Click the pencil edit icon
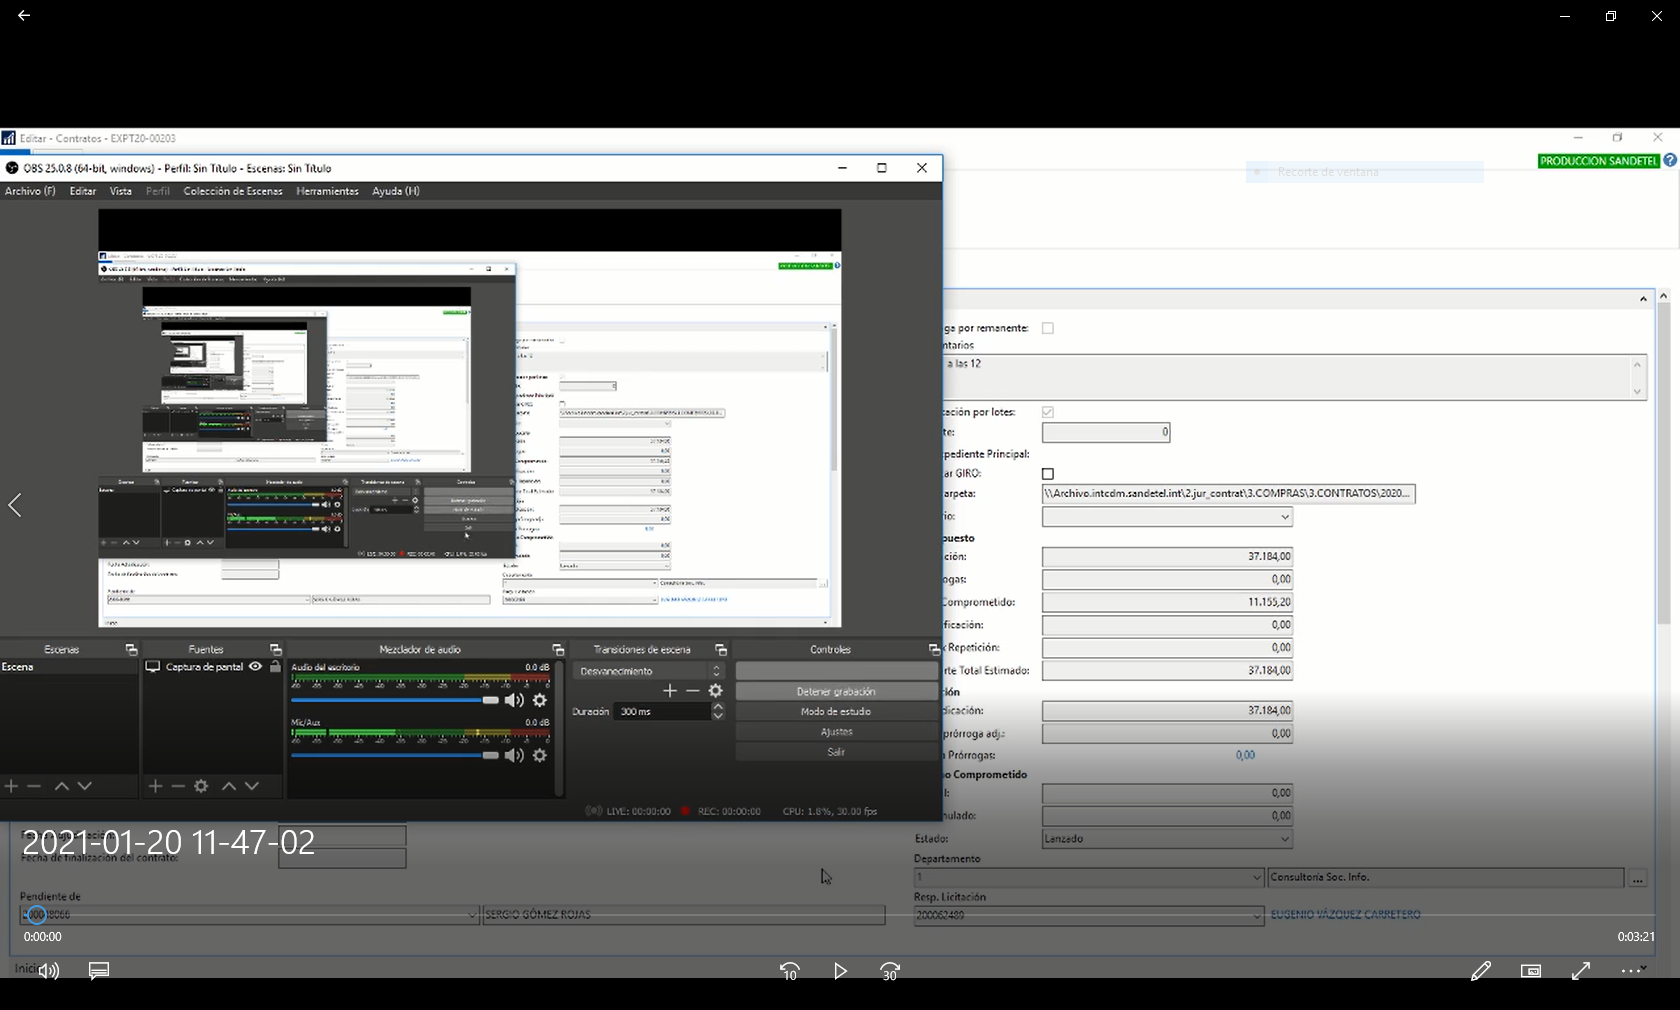Screen dimensions: 1680x1010 (1480, 971)
